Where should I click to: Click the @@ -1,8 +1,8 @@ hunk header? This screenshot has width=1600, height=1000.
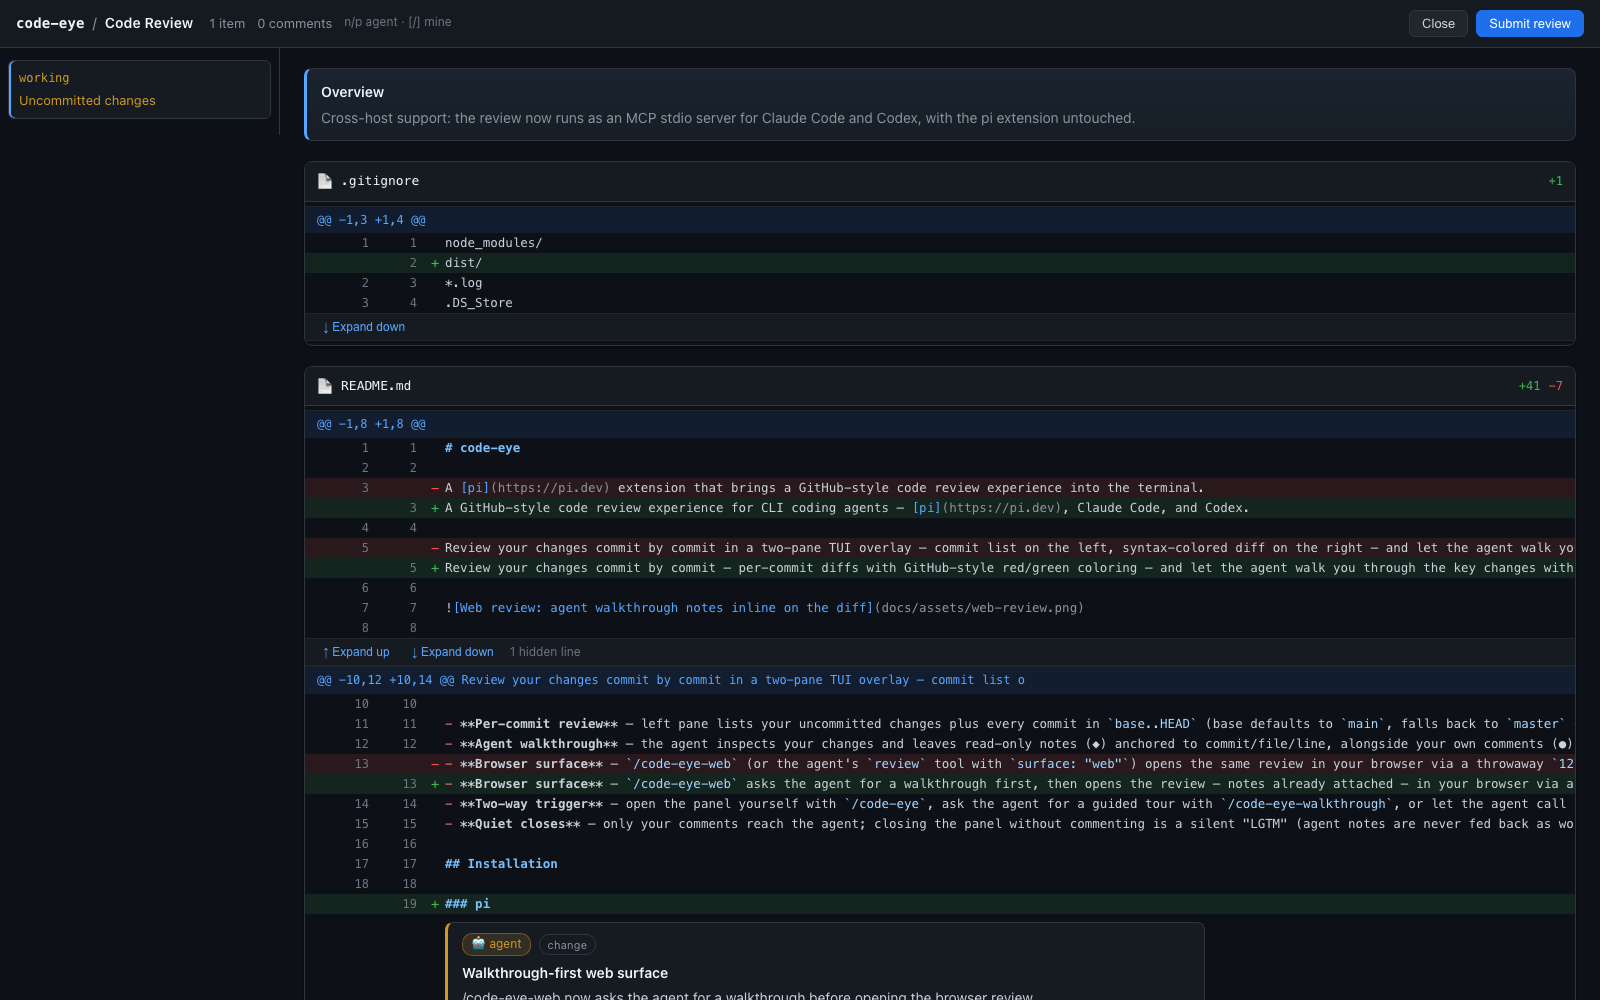[x=940, y=424]
